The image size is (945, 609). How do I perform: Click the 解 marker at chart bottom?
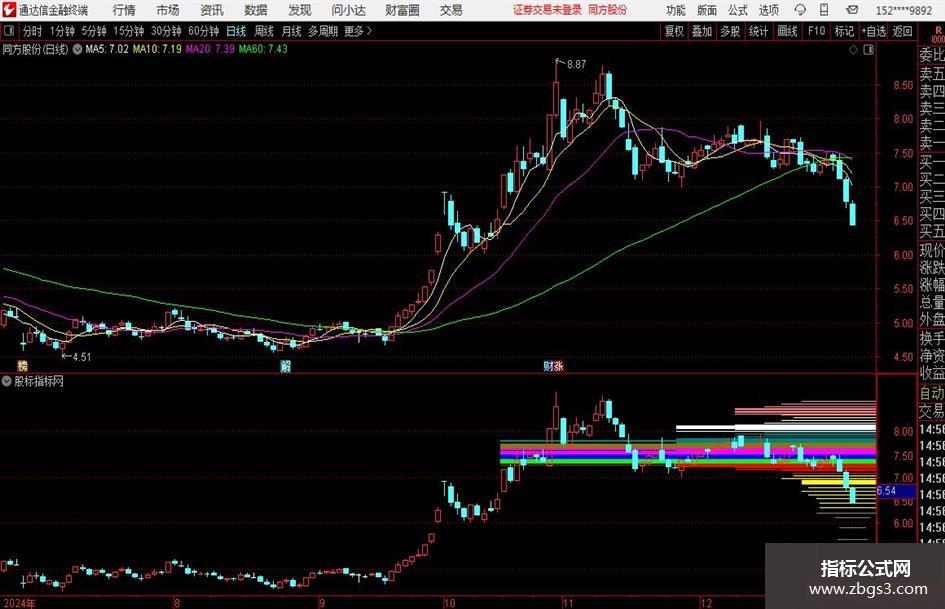(x=286, y=366)
